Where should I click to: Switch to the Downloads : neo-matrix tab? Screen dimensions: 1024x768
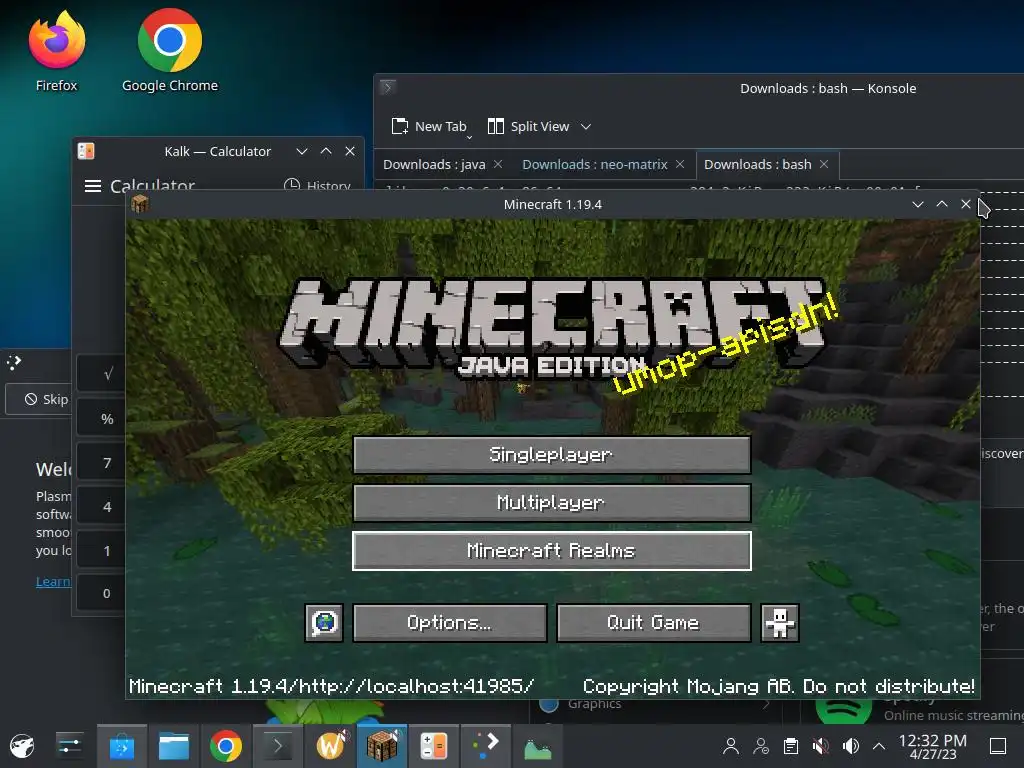(594, 165)
